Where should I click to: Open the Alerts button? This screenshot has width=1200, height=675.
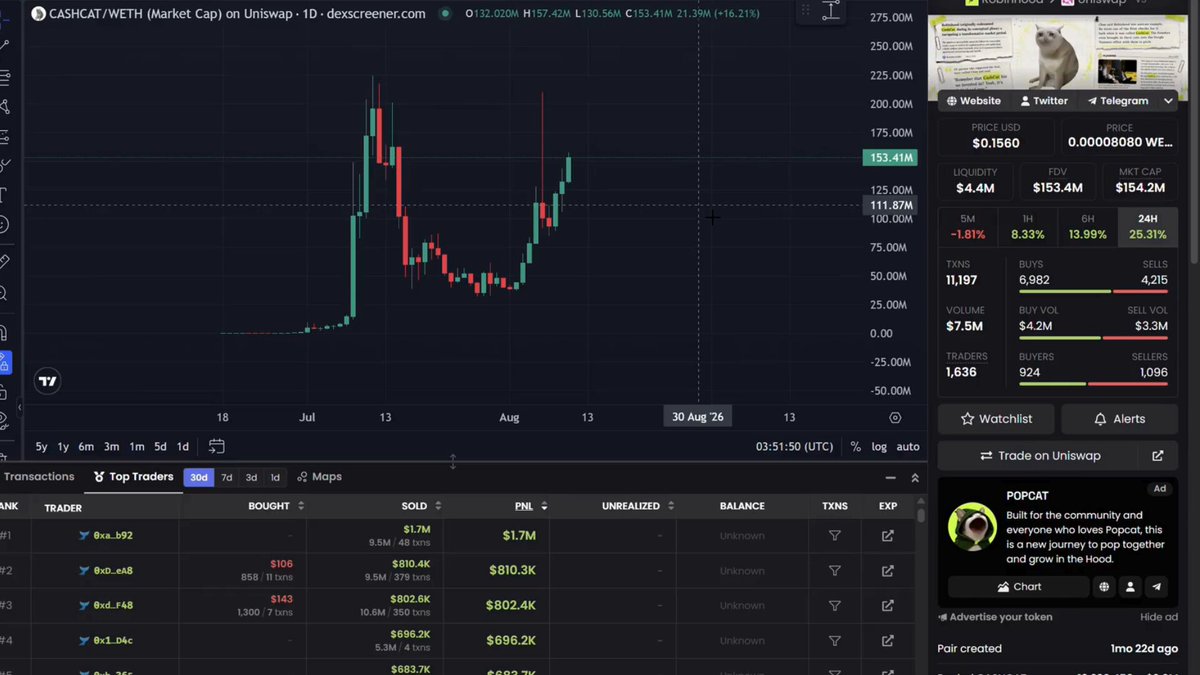pyautogui.click(x=1120, y=419)
